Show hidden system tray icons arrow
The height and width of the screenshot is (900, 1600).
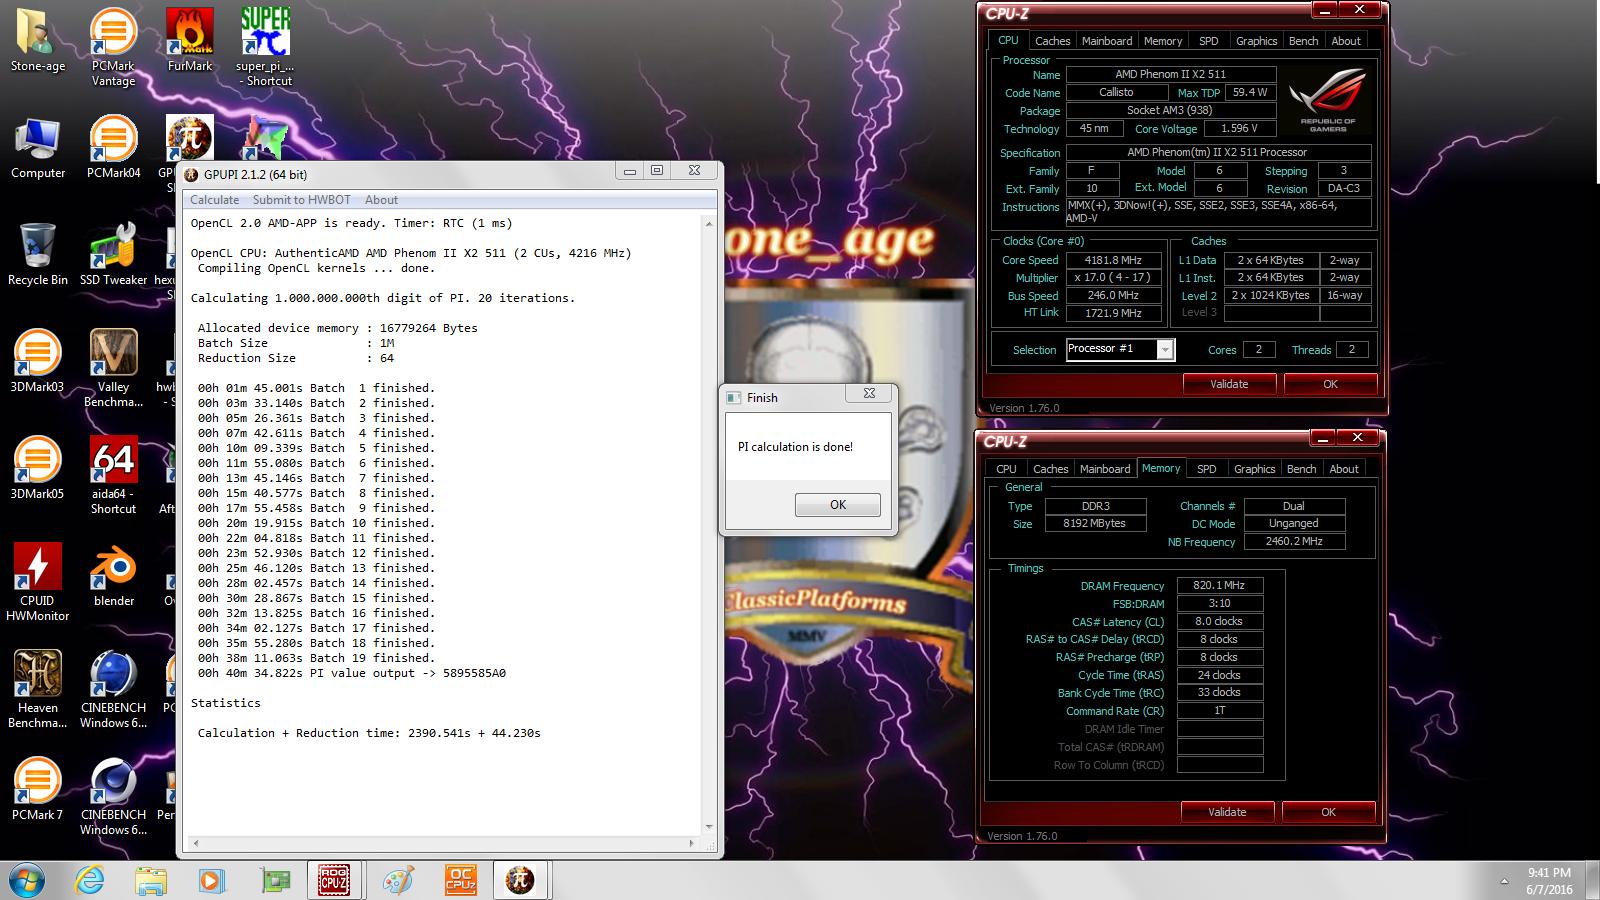tap(1505, 881)
